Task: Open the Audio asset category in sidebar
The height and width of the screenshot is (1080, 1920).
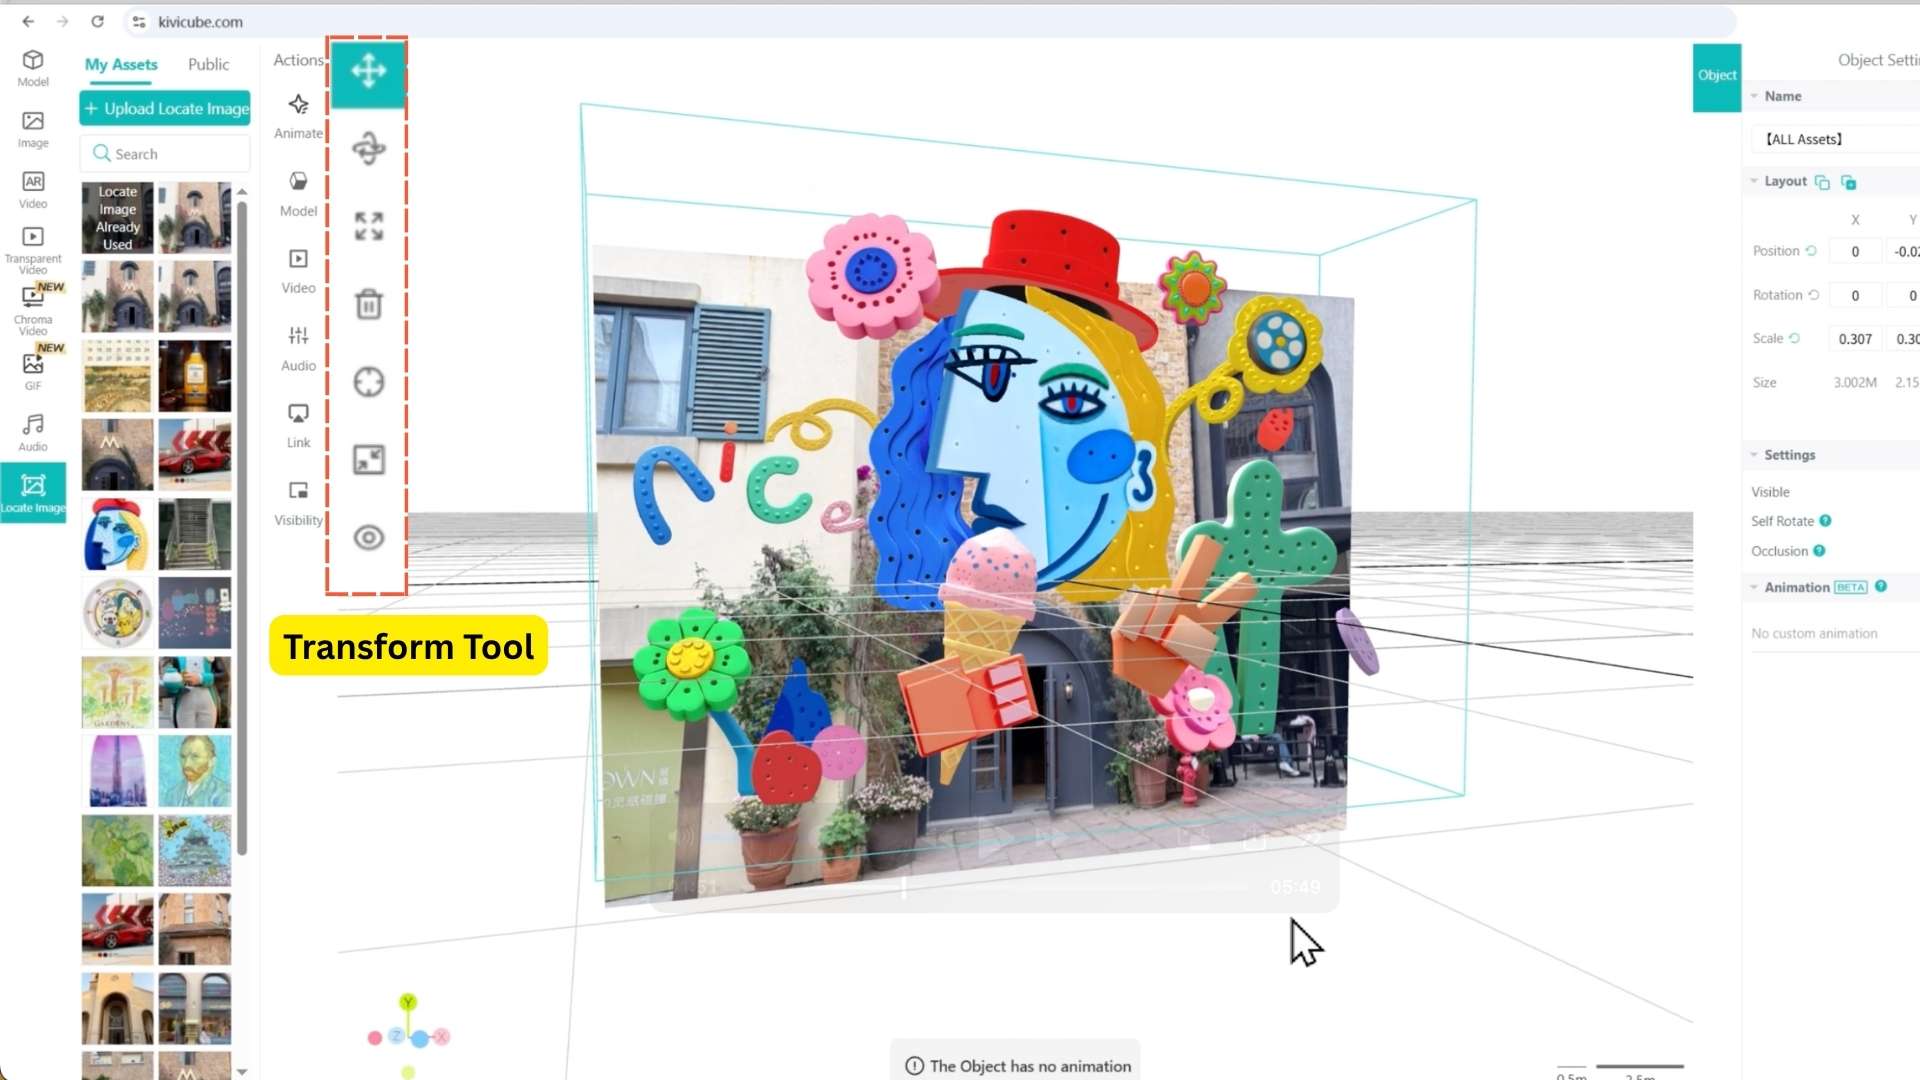Action: click(x=33, y=433)
